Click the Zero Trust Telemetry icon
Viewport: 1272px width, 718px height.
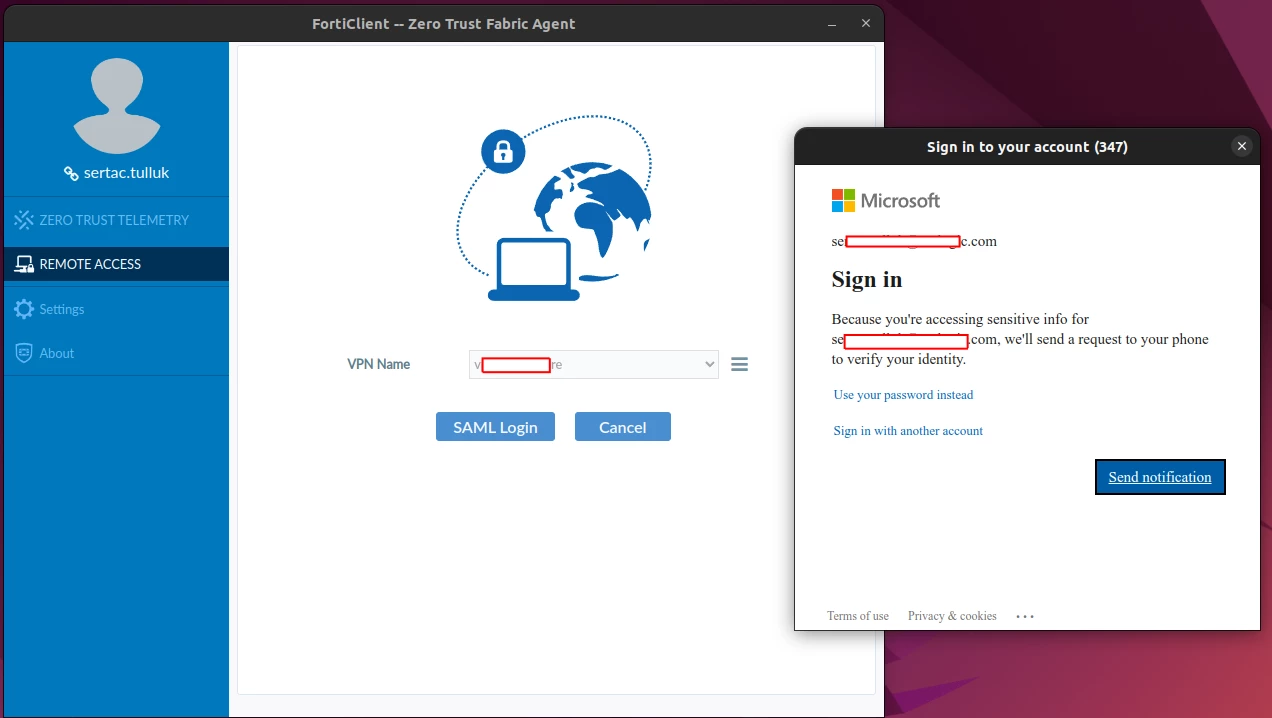click(24, 220)
